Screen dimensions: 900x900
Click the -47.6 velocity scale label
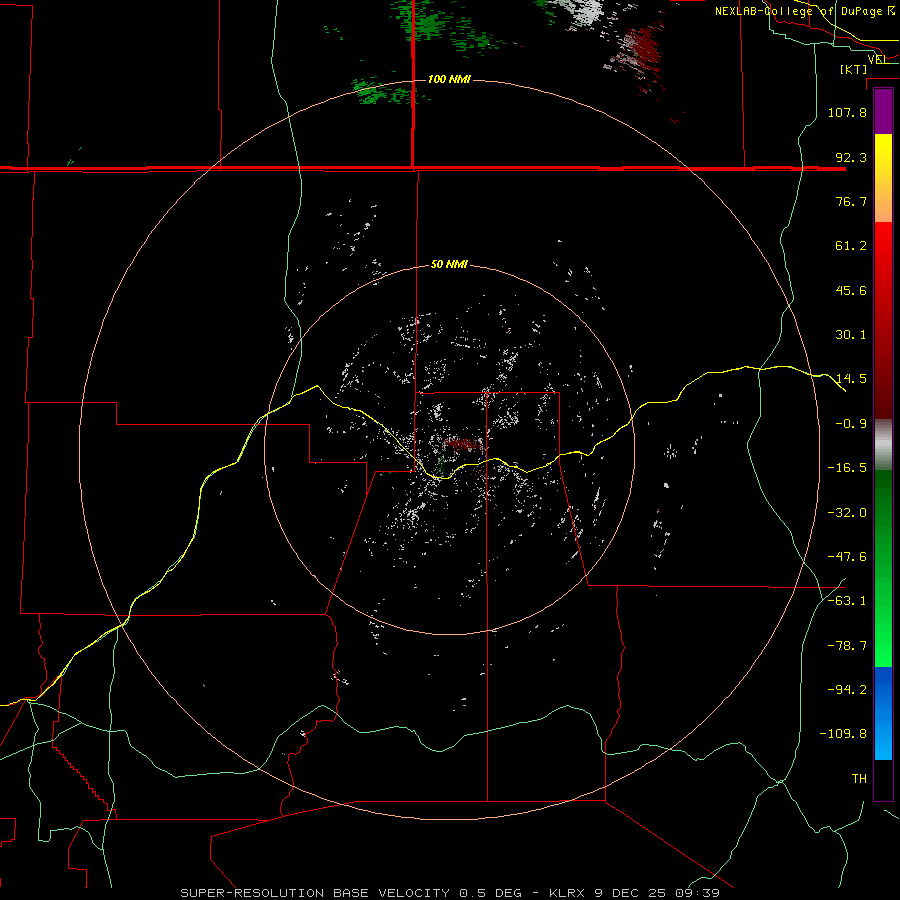click(847, 557)
